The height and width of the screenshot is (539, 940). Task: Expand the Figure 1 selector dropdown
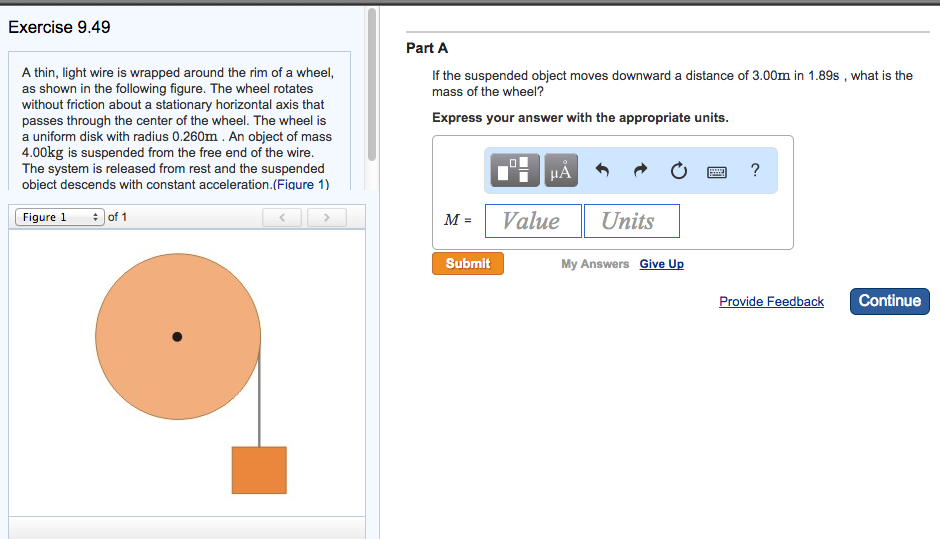click(59, 217)
